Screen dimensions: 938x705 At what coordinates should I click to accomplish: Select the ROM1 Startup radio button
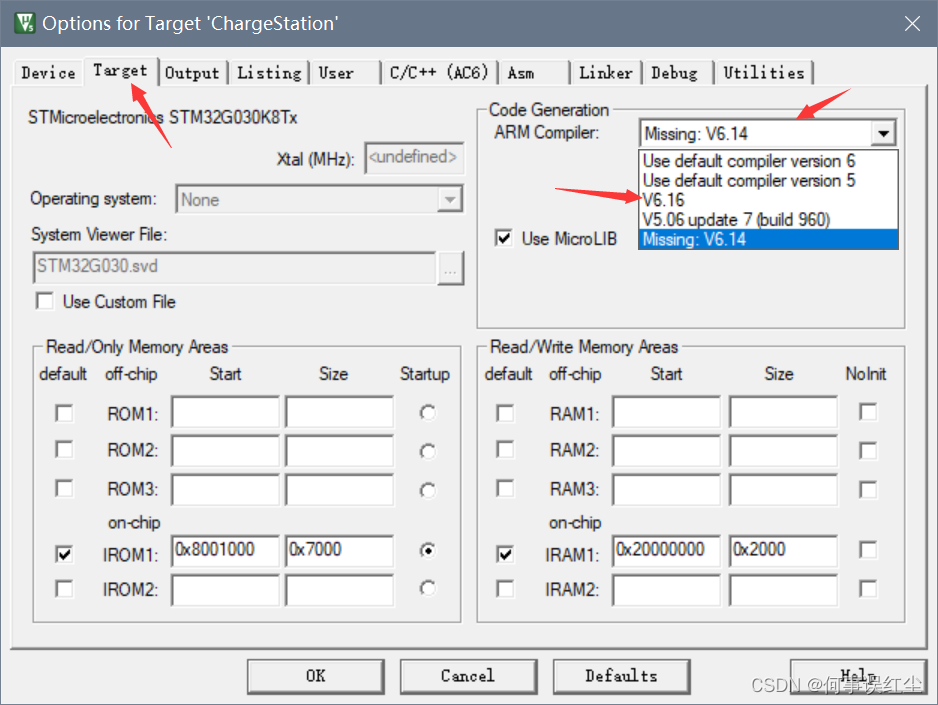click(427, 413)
